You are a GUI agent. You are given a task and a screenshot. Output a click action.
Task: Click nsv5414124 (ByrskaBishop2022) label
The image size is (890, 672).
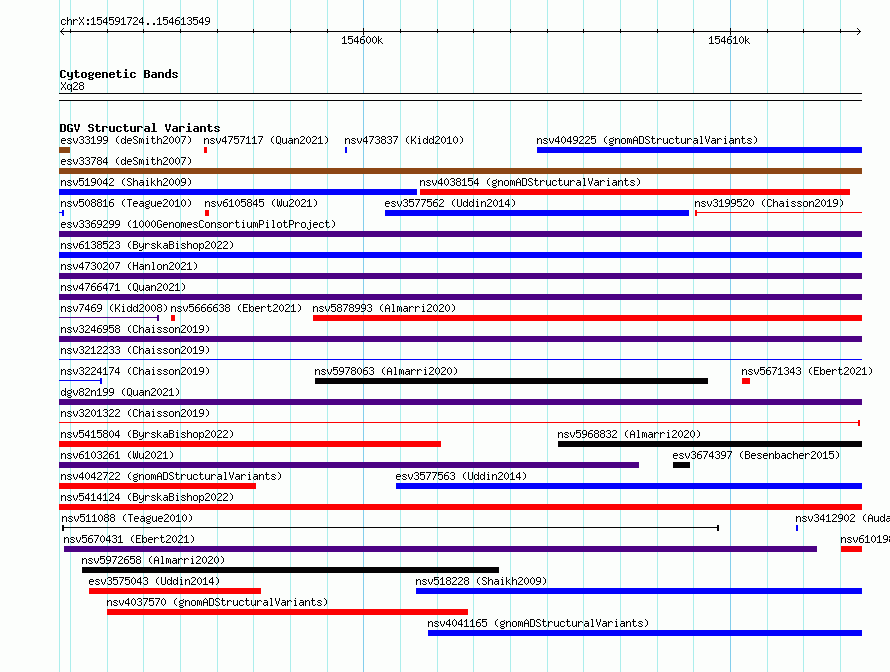[x=147, y=497]
